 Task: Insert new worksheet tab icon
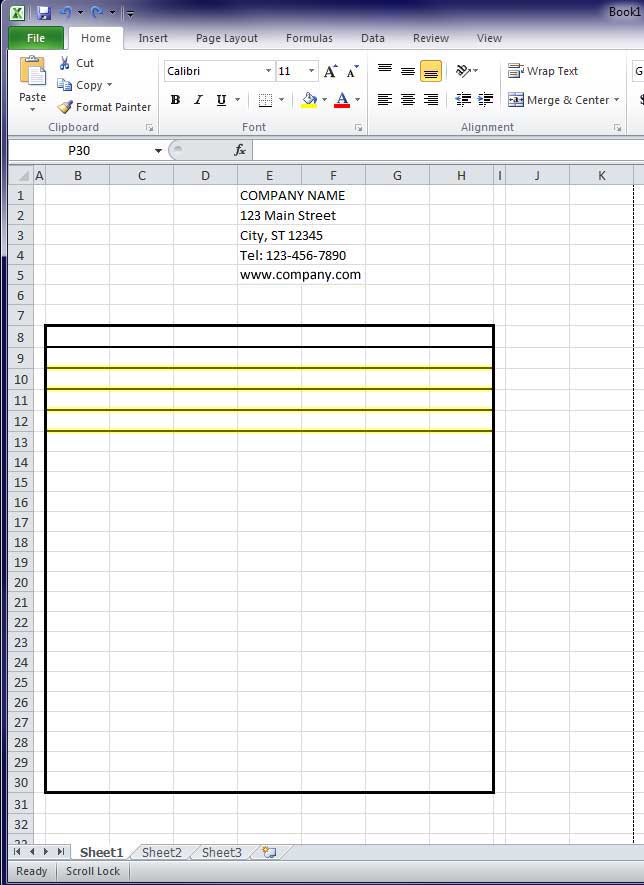(x=269, y=852)
